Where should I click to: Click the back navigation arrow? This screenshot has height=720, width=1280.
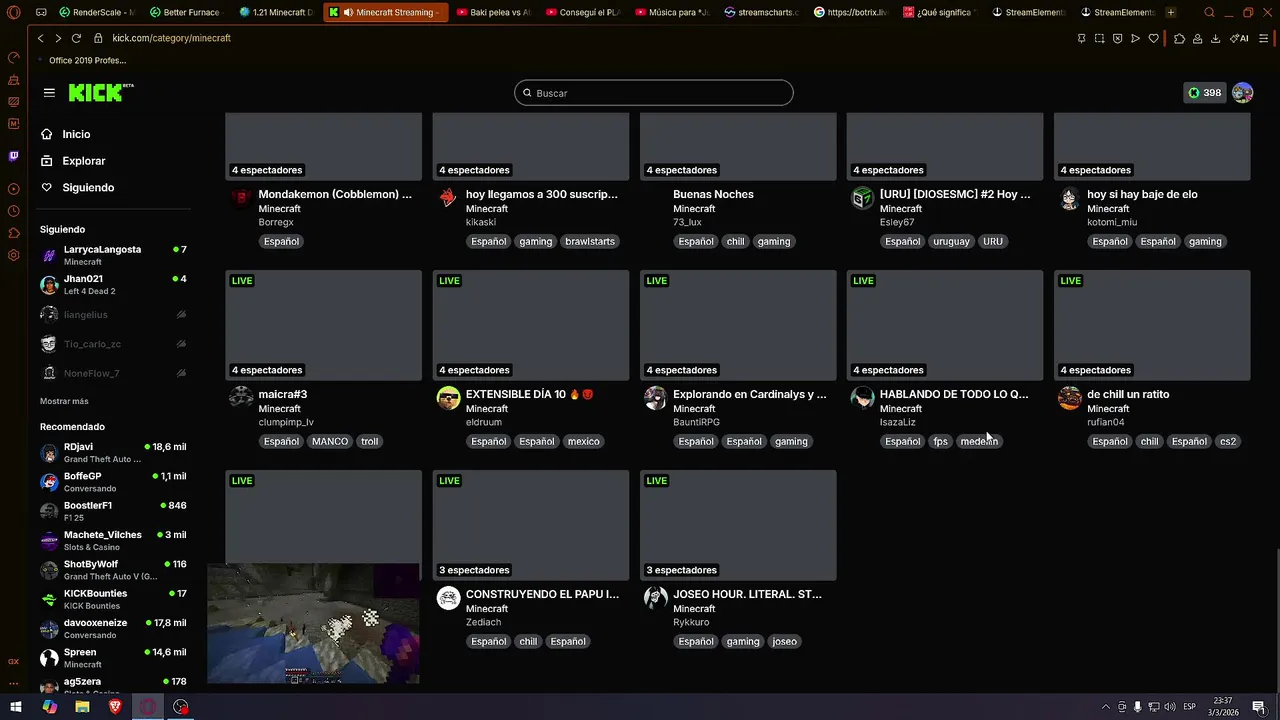[x=40, y=38]
